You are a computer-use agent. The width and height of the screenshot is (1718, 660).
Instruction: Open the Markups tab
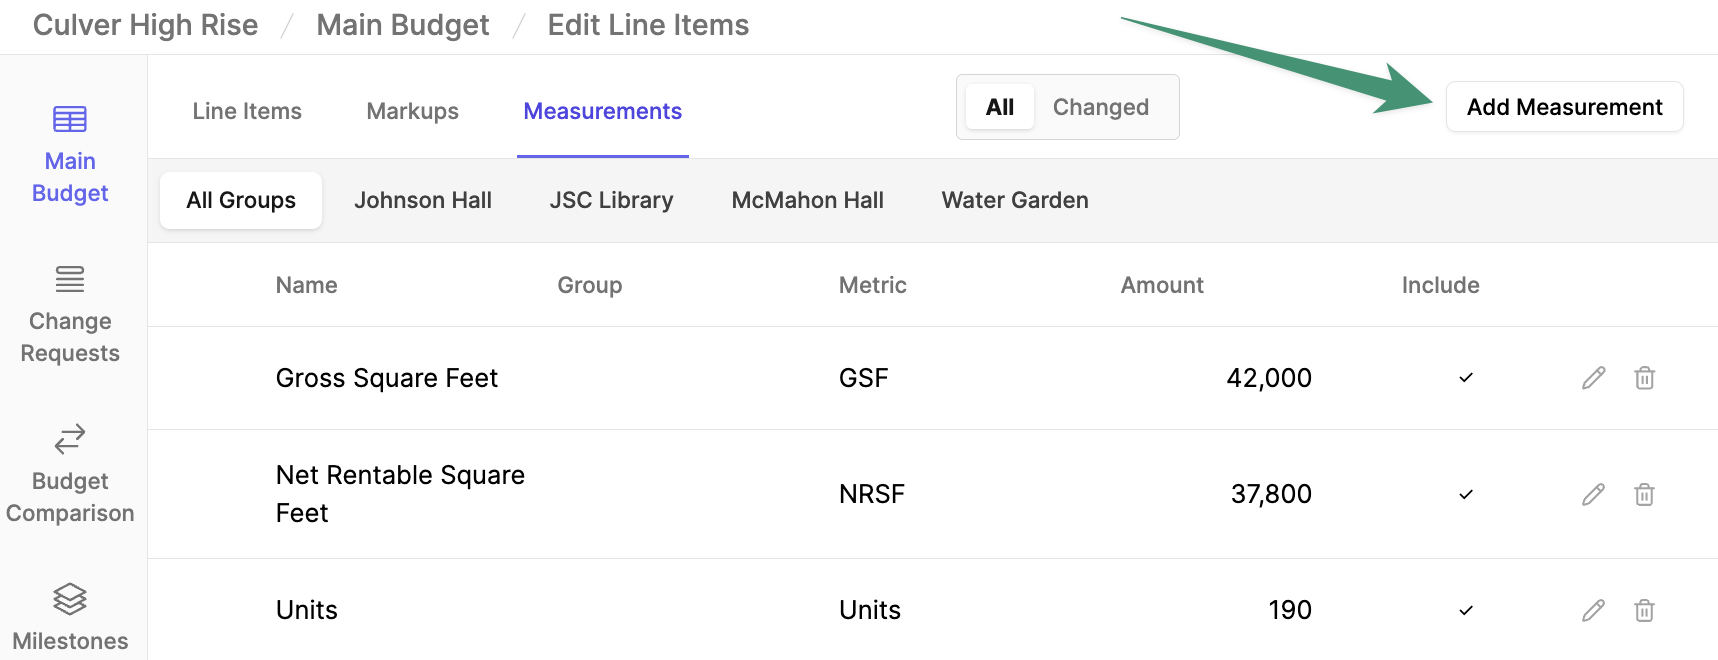click(412, 111)
